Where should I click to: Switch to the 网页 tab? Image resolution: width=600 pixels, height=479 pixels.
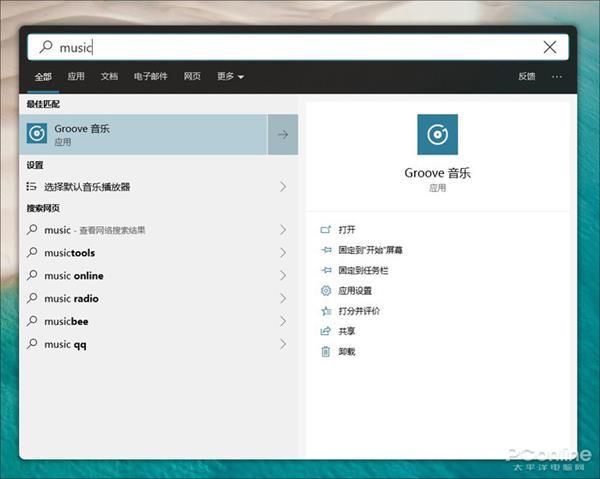pos(192,77)
